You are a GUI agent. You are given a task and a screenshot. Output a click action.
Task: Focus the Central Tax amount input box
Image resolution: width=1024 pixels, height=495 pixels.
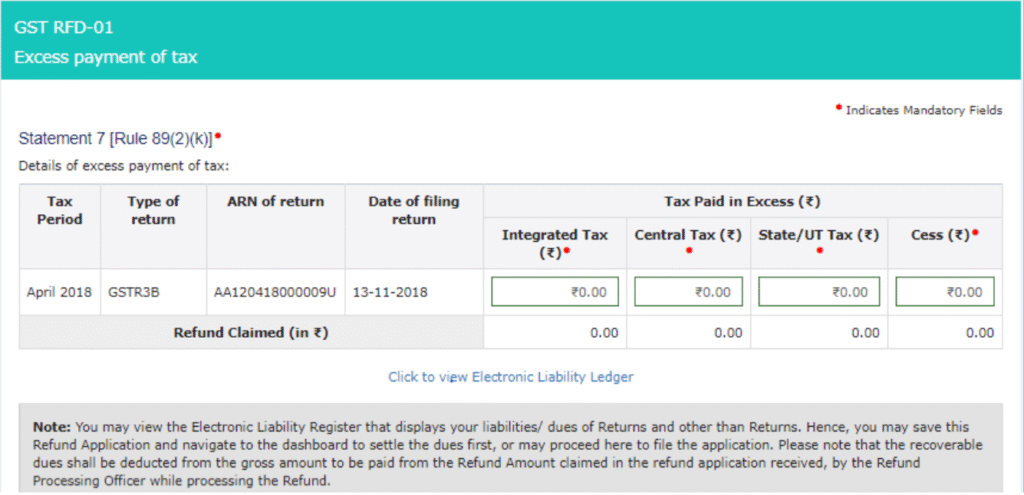688,292
